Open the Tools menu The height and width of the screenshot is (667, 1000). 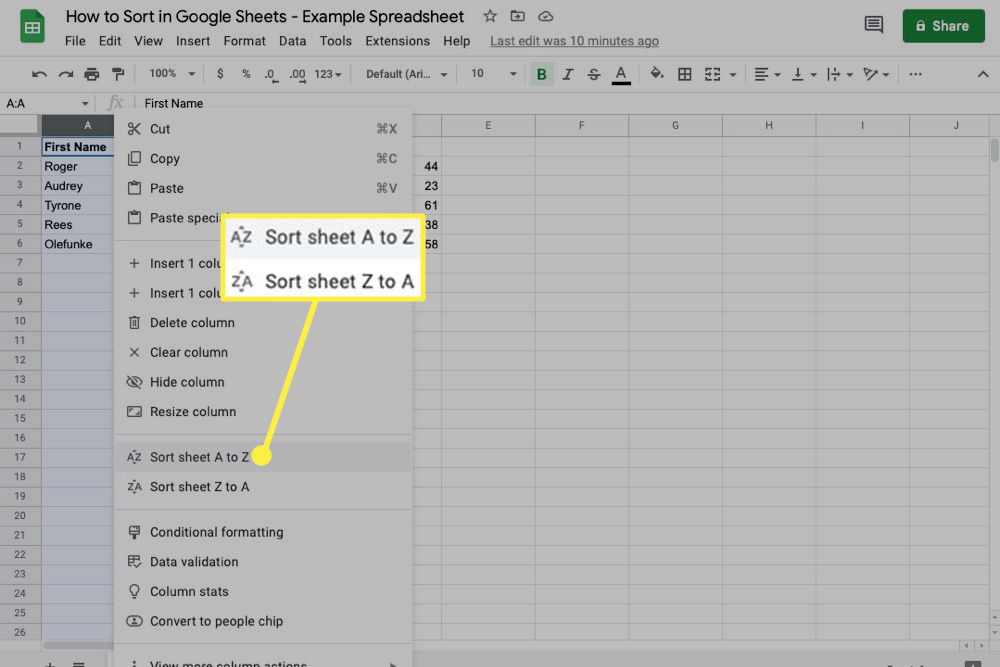[x=335, y=41]
